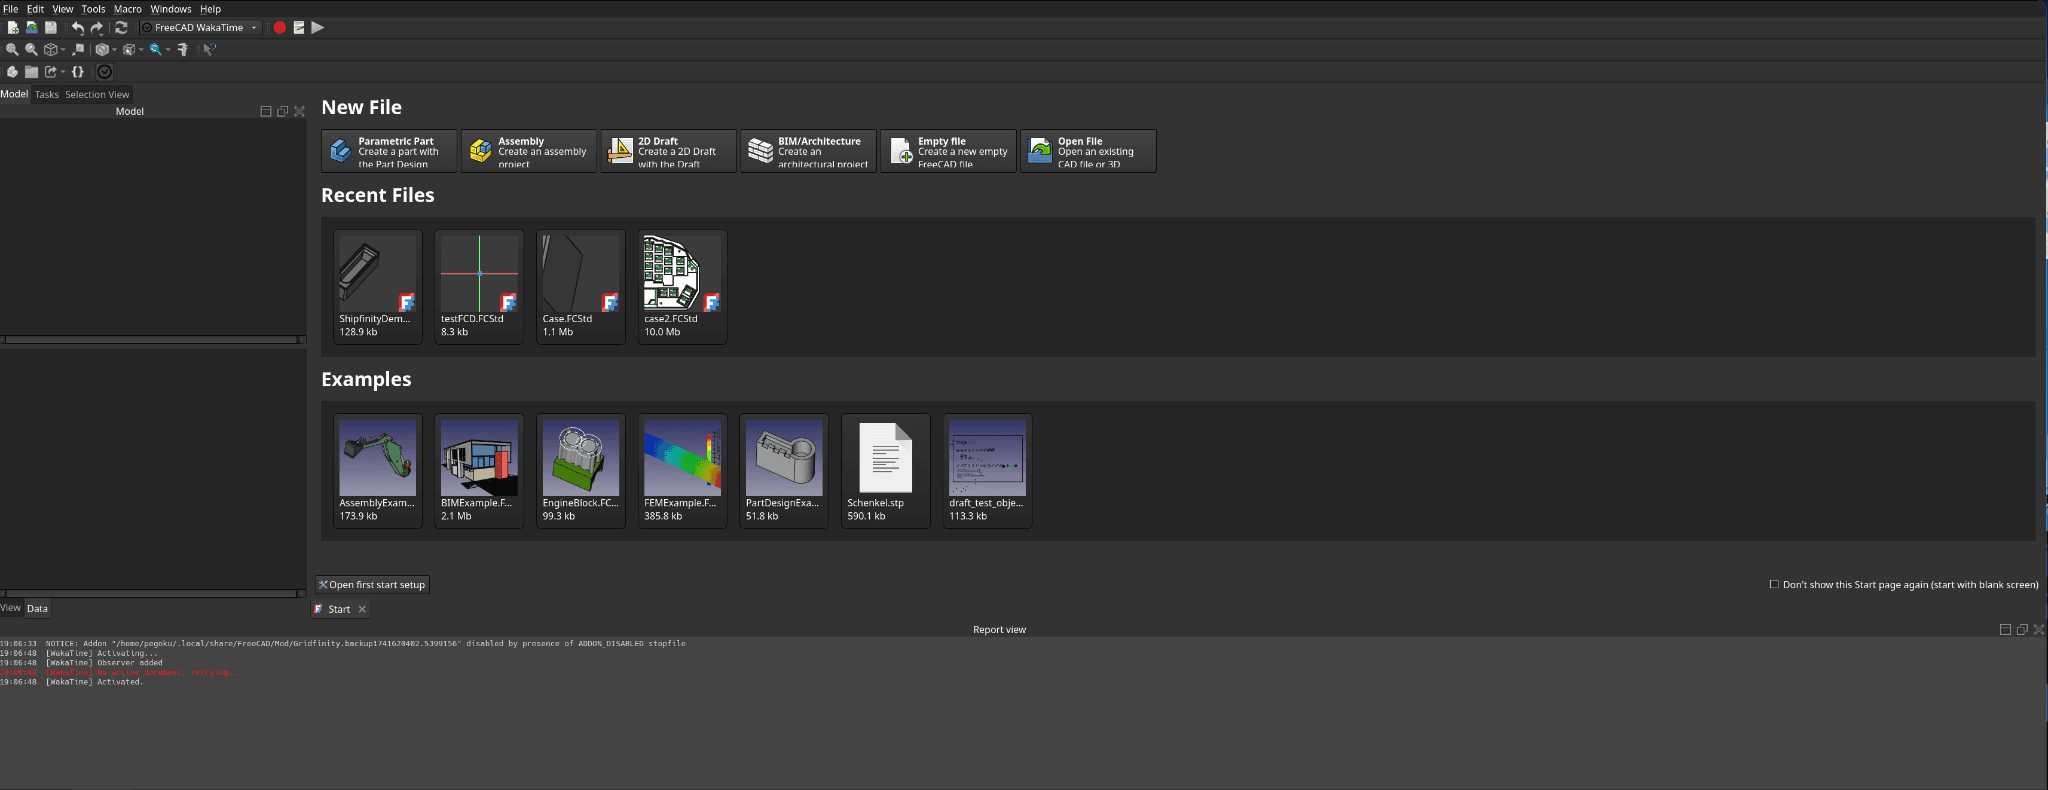Click the blue link navigation magnifier icon

click(155, 49)
